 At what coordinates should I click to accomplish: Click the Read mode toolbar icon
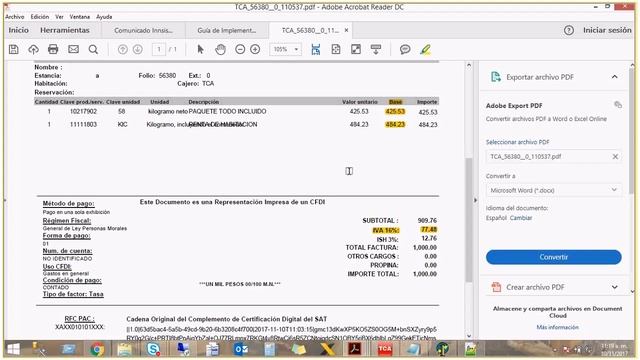coord(376,49)
